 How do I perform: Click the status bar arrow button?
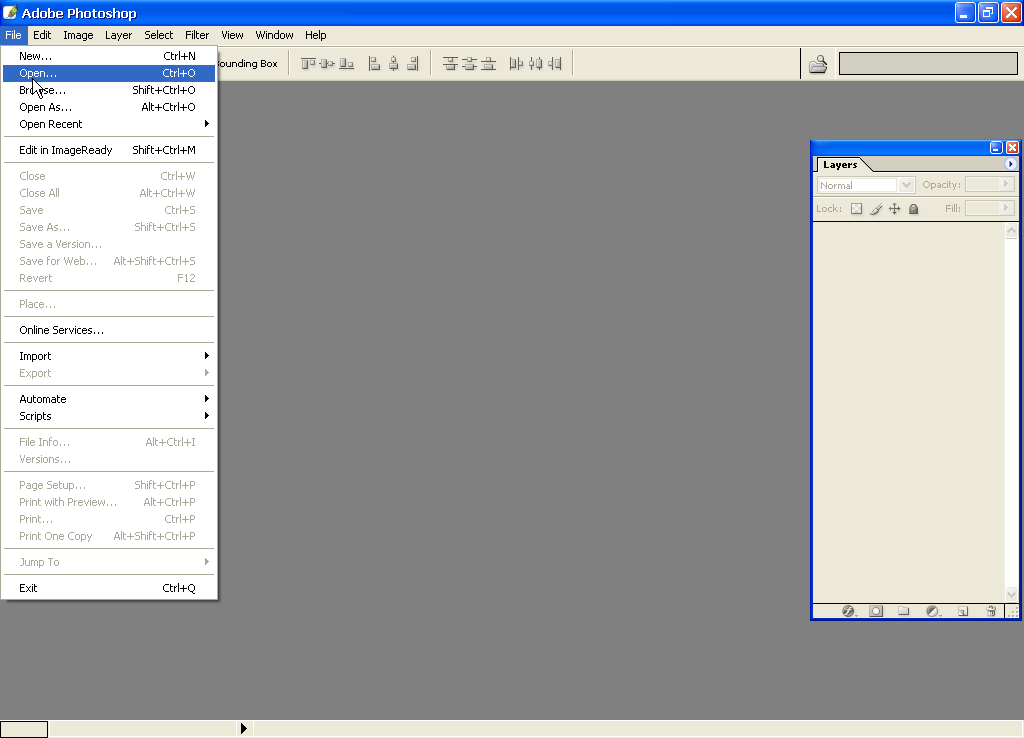[243, 729]
